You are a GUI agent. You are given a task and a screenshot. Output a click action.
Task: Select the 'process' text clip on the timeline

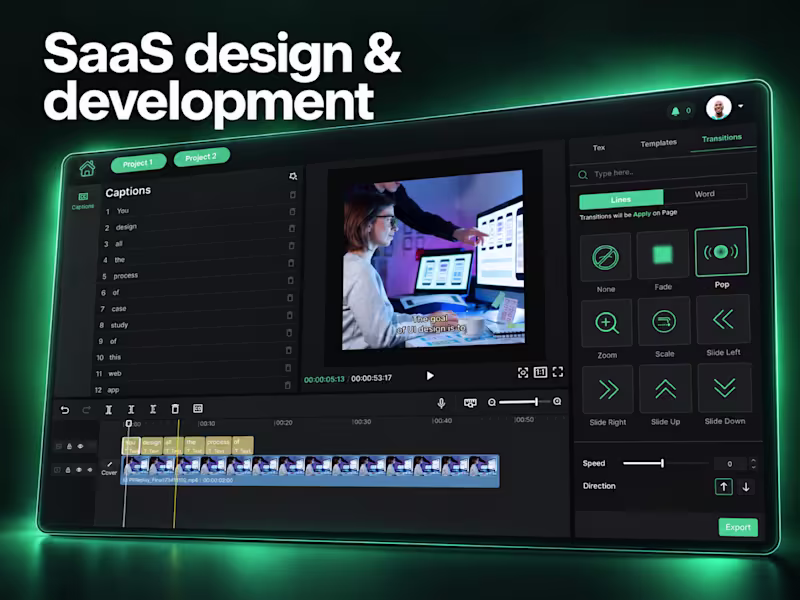(x=218, y=445)
